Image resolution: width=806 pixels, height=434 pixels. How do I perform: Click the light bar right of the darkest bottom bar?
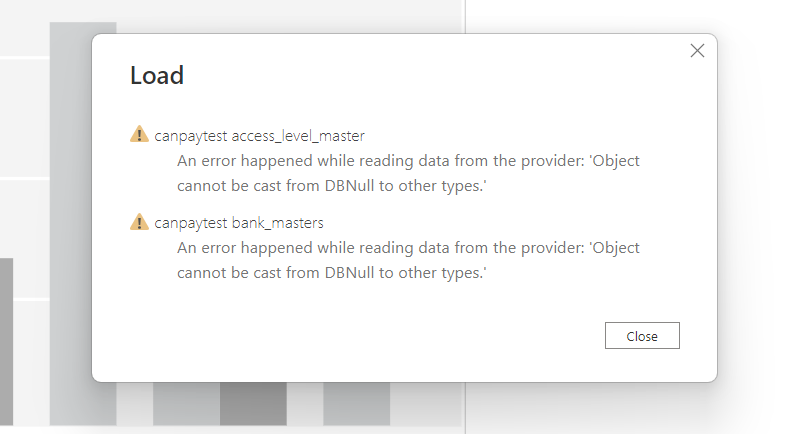pos(356,403)
